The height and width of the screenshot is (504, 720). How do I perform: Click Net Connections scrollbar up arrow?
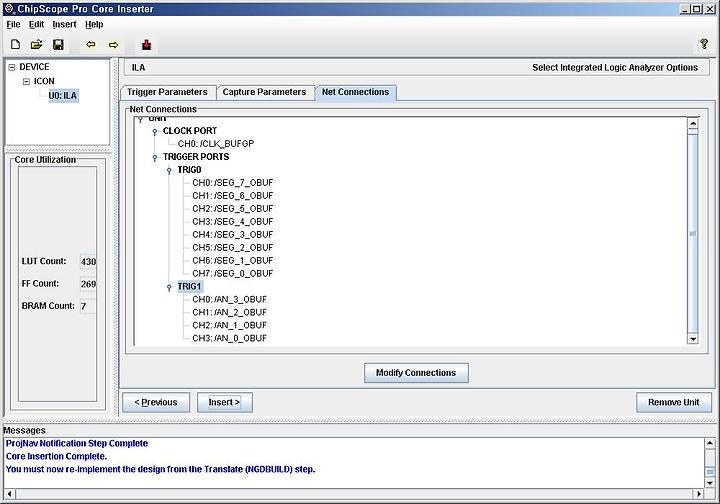[693, 123]
